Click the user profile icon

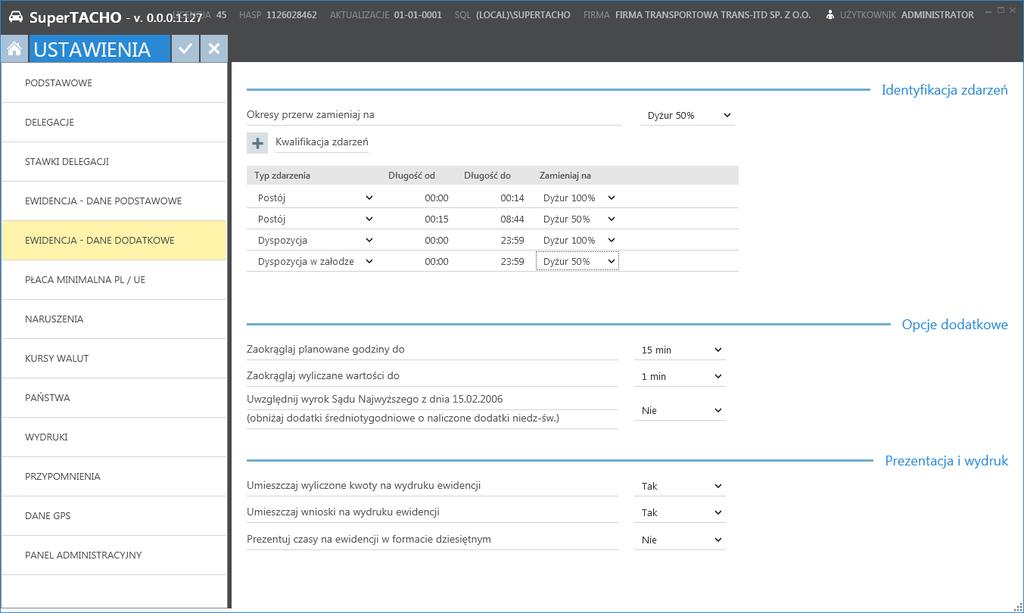[829, 14]
